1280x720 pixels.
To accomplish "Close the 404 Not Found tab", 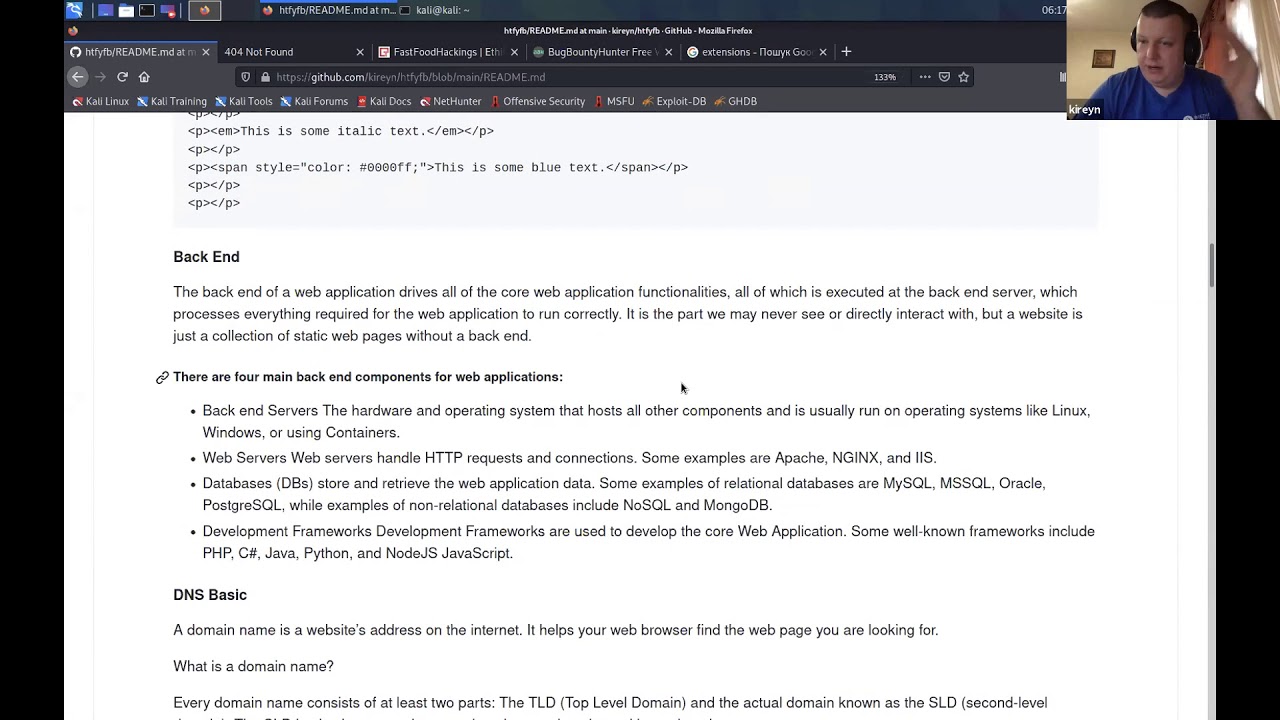I will coord(360,52).
